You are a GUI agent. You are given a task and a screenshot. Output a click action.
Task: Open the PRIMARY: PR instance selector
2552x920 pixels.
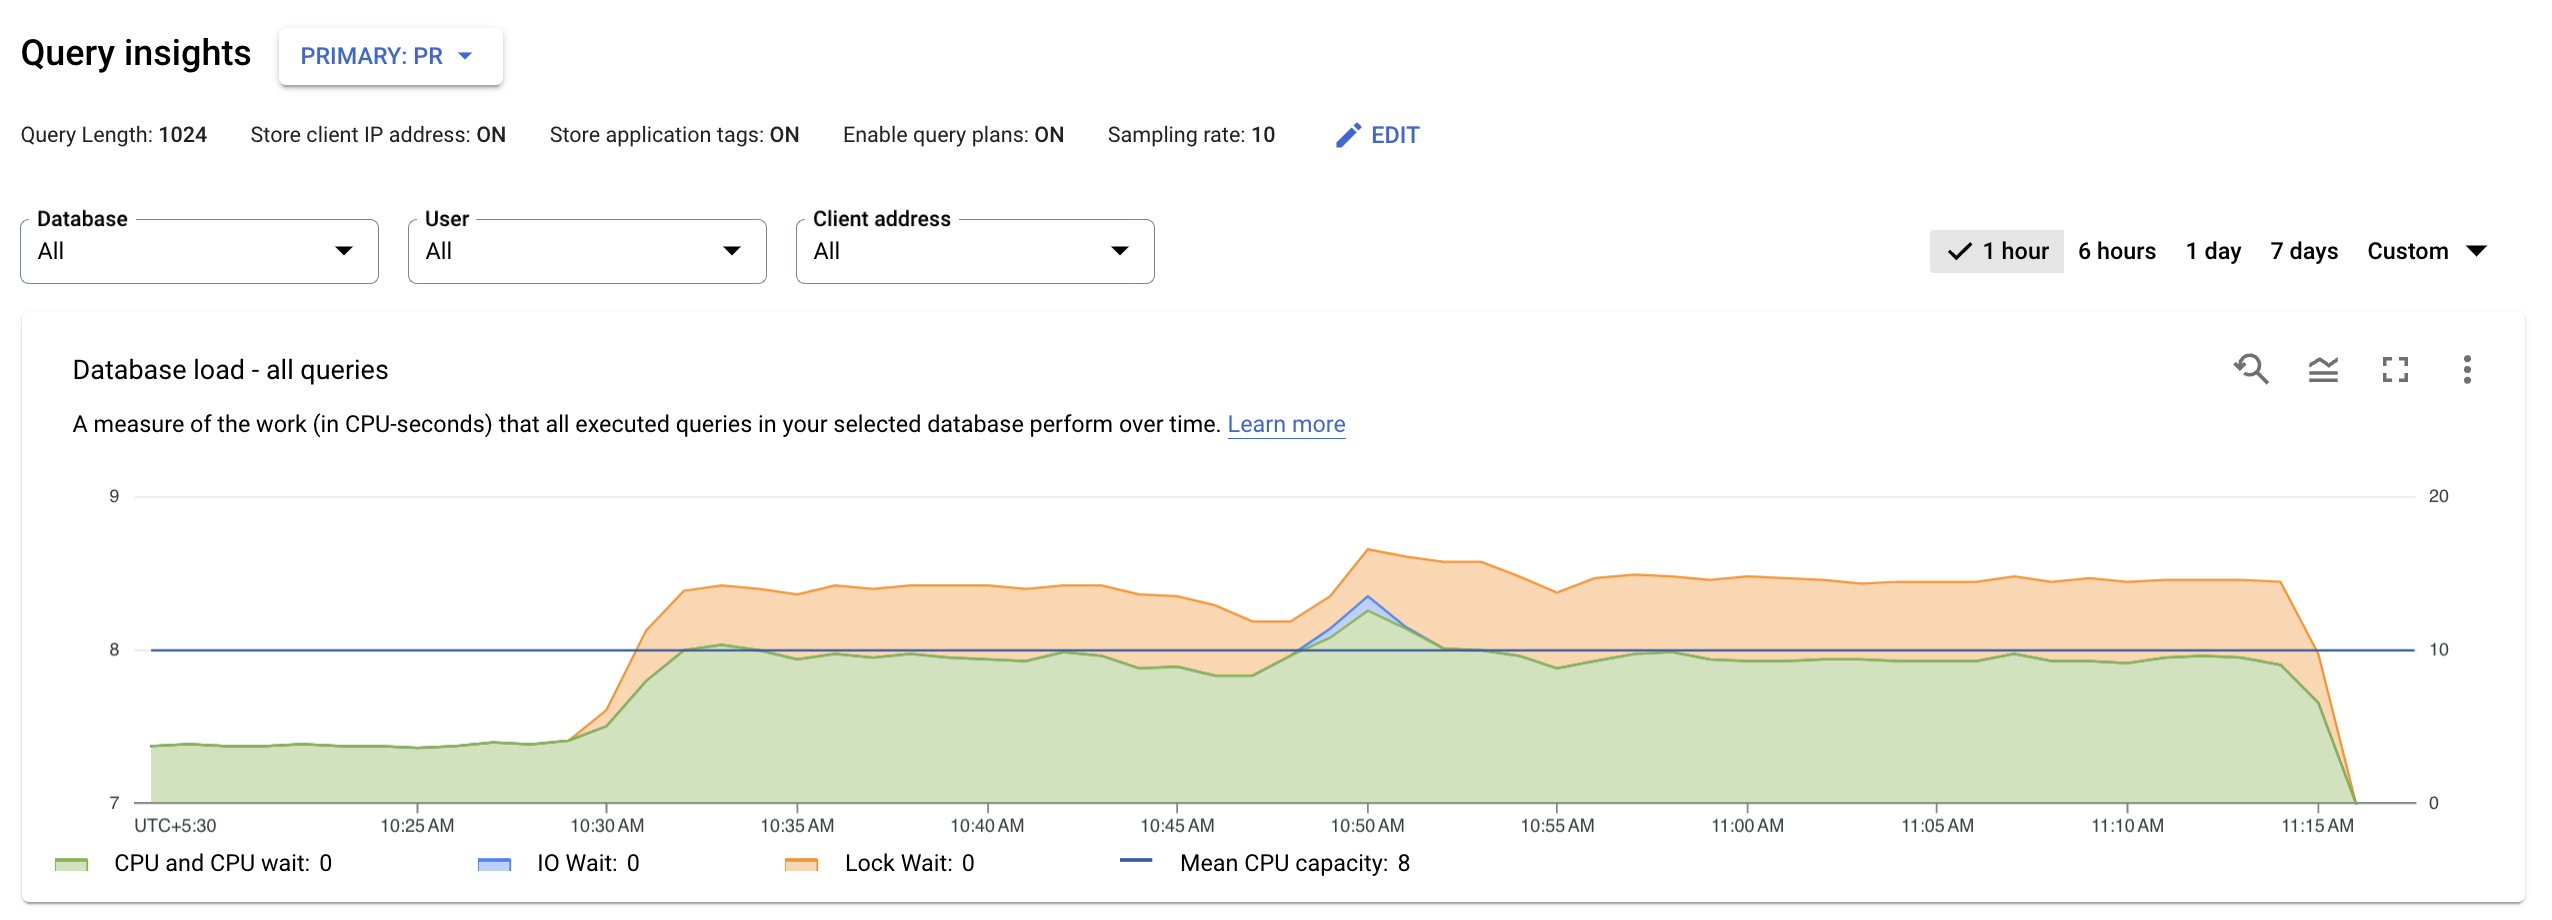(391, 56)
